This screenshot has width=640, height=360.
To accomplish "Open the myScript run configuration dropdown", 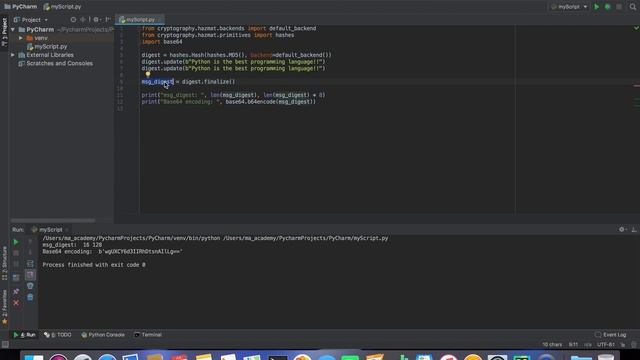I will point(569,7).
